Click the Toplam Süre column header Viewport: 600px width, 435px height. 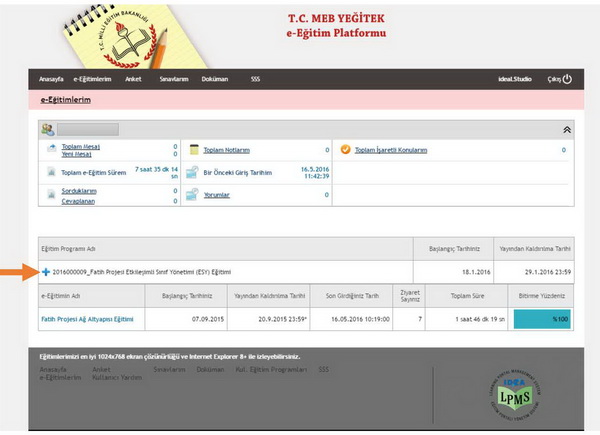pyautogui.click(x=467, y=296)
